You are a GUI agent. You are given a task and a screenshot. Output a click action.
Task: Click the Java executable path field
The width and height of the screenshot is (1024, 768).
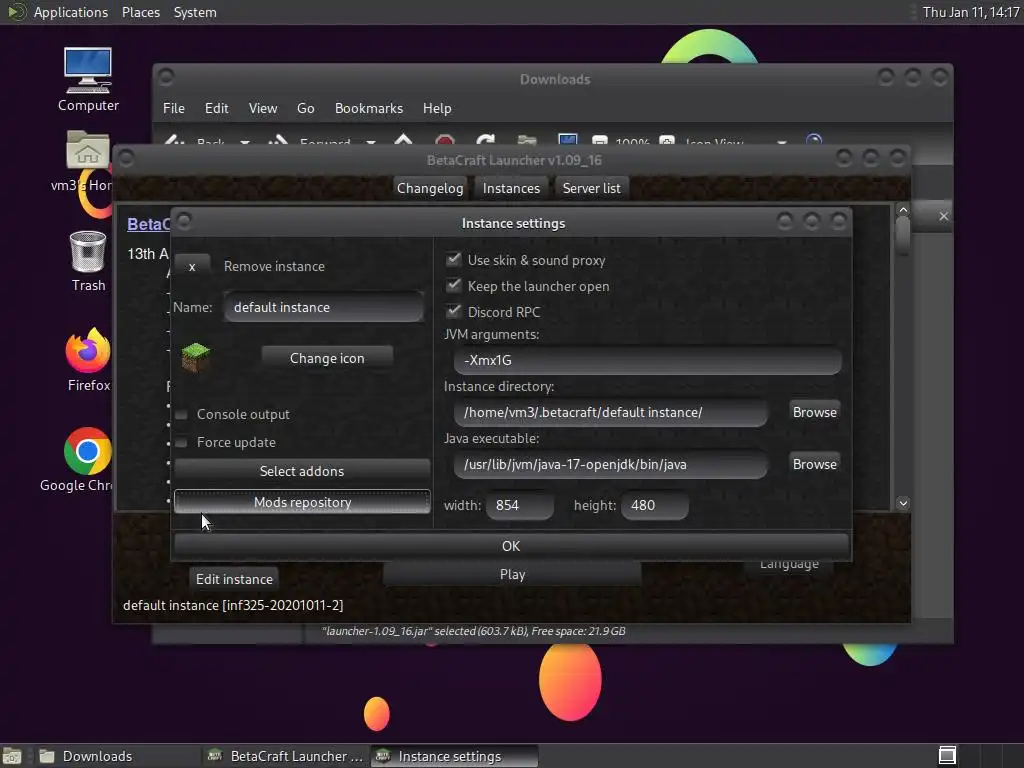[611, 464]
